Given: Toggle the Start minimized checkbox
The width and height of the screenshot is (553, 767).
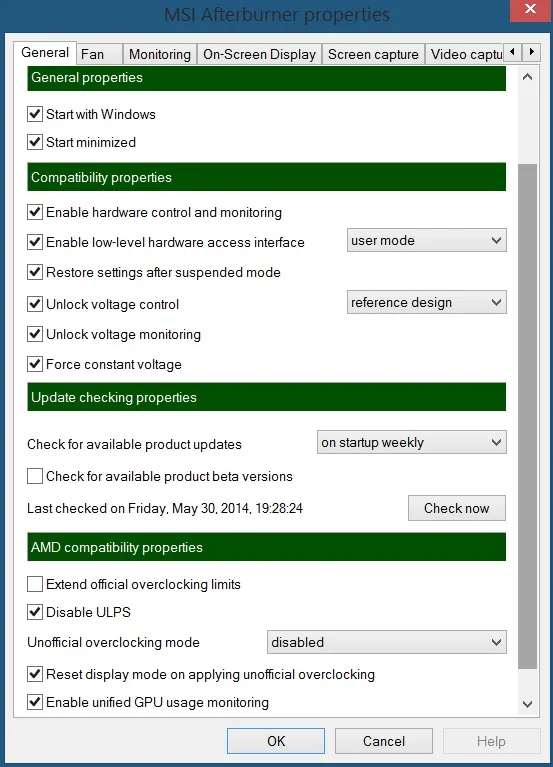Looking at the screenshot, I should 35,142.
